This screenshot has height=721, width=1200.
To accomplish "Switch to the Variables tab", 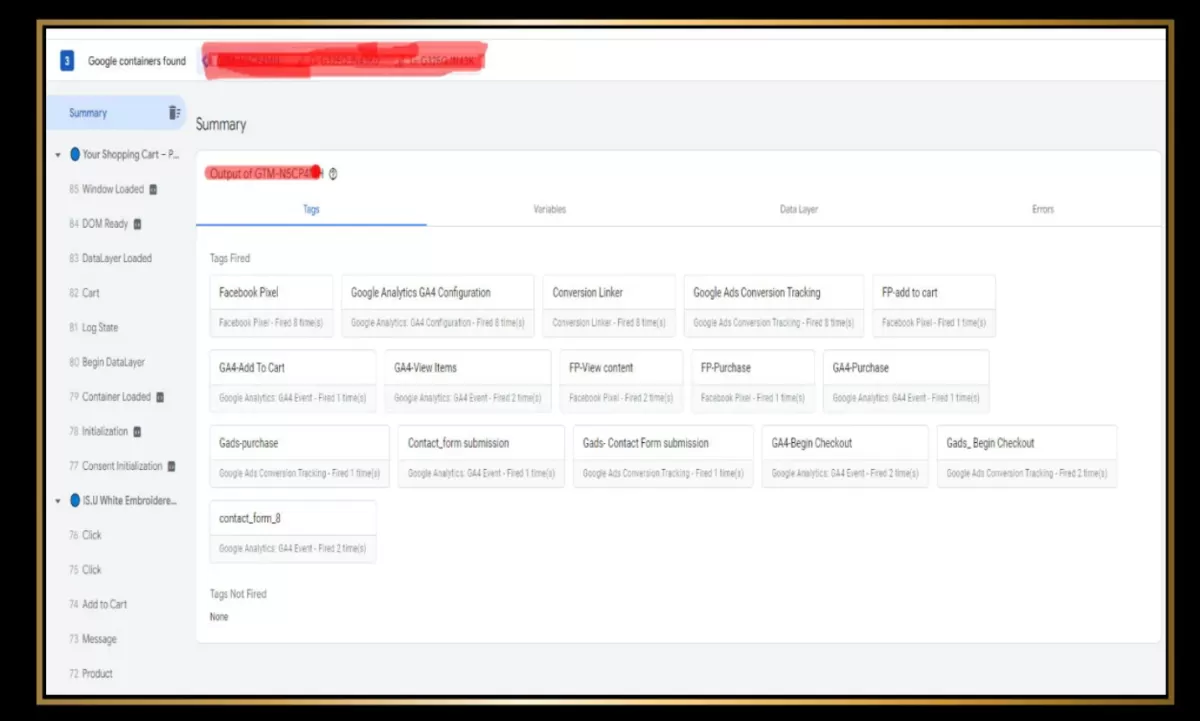I will pyautogui.click(x=549, y=210).
